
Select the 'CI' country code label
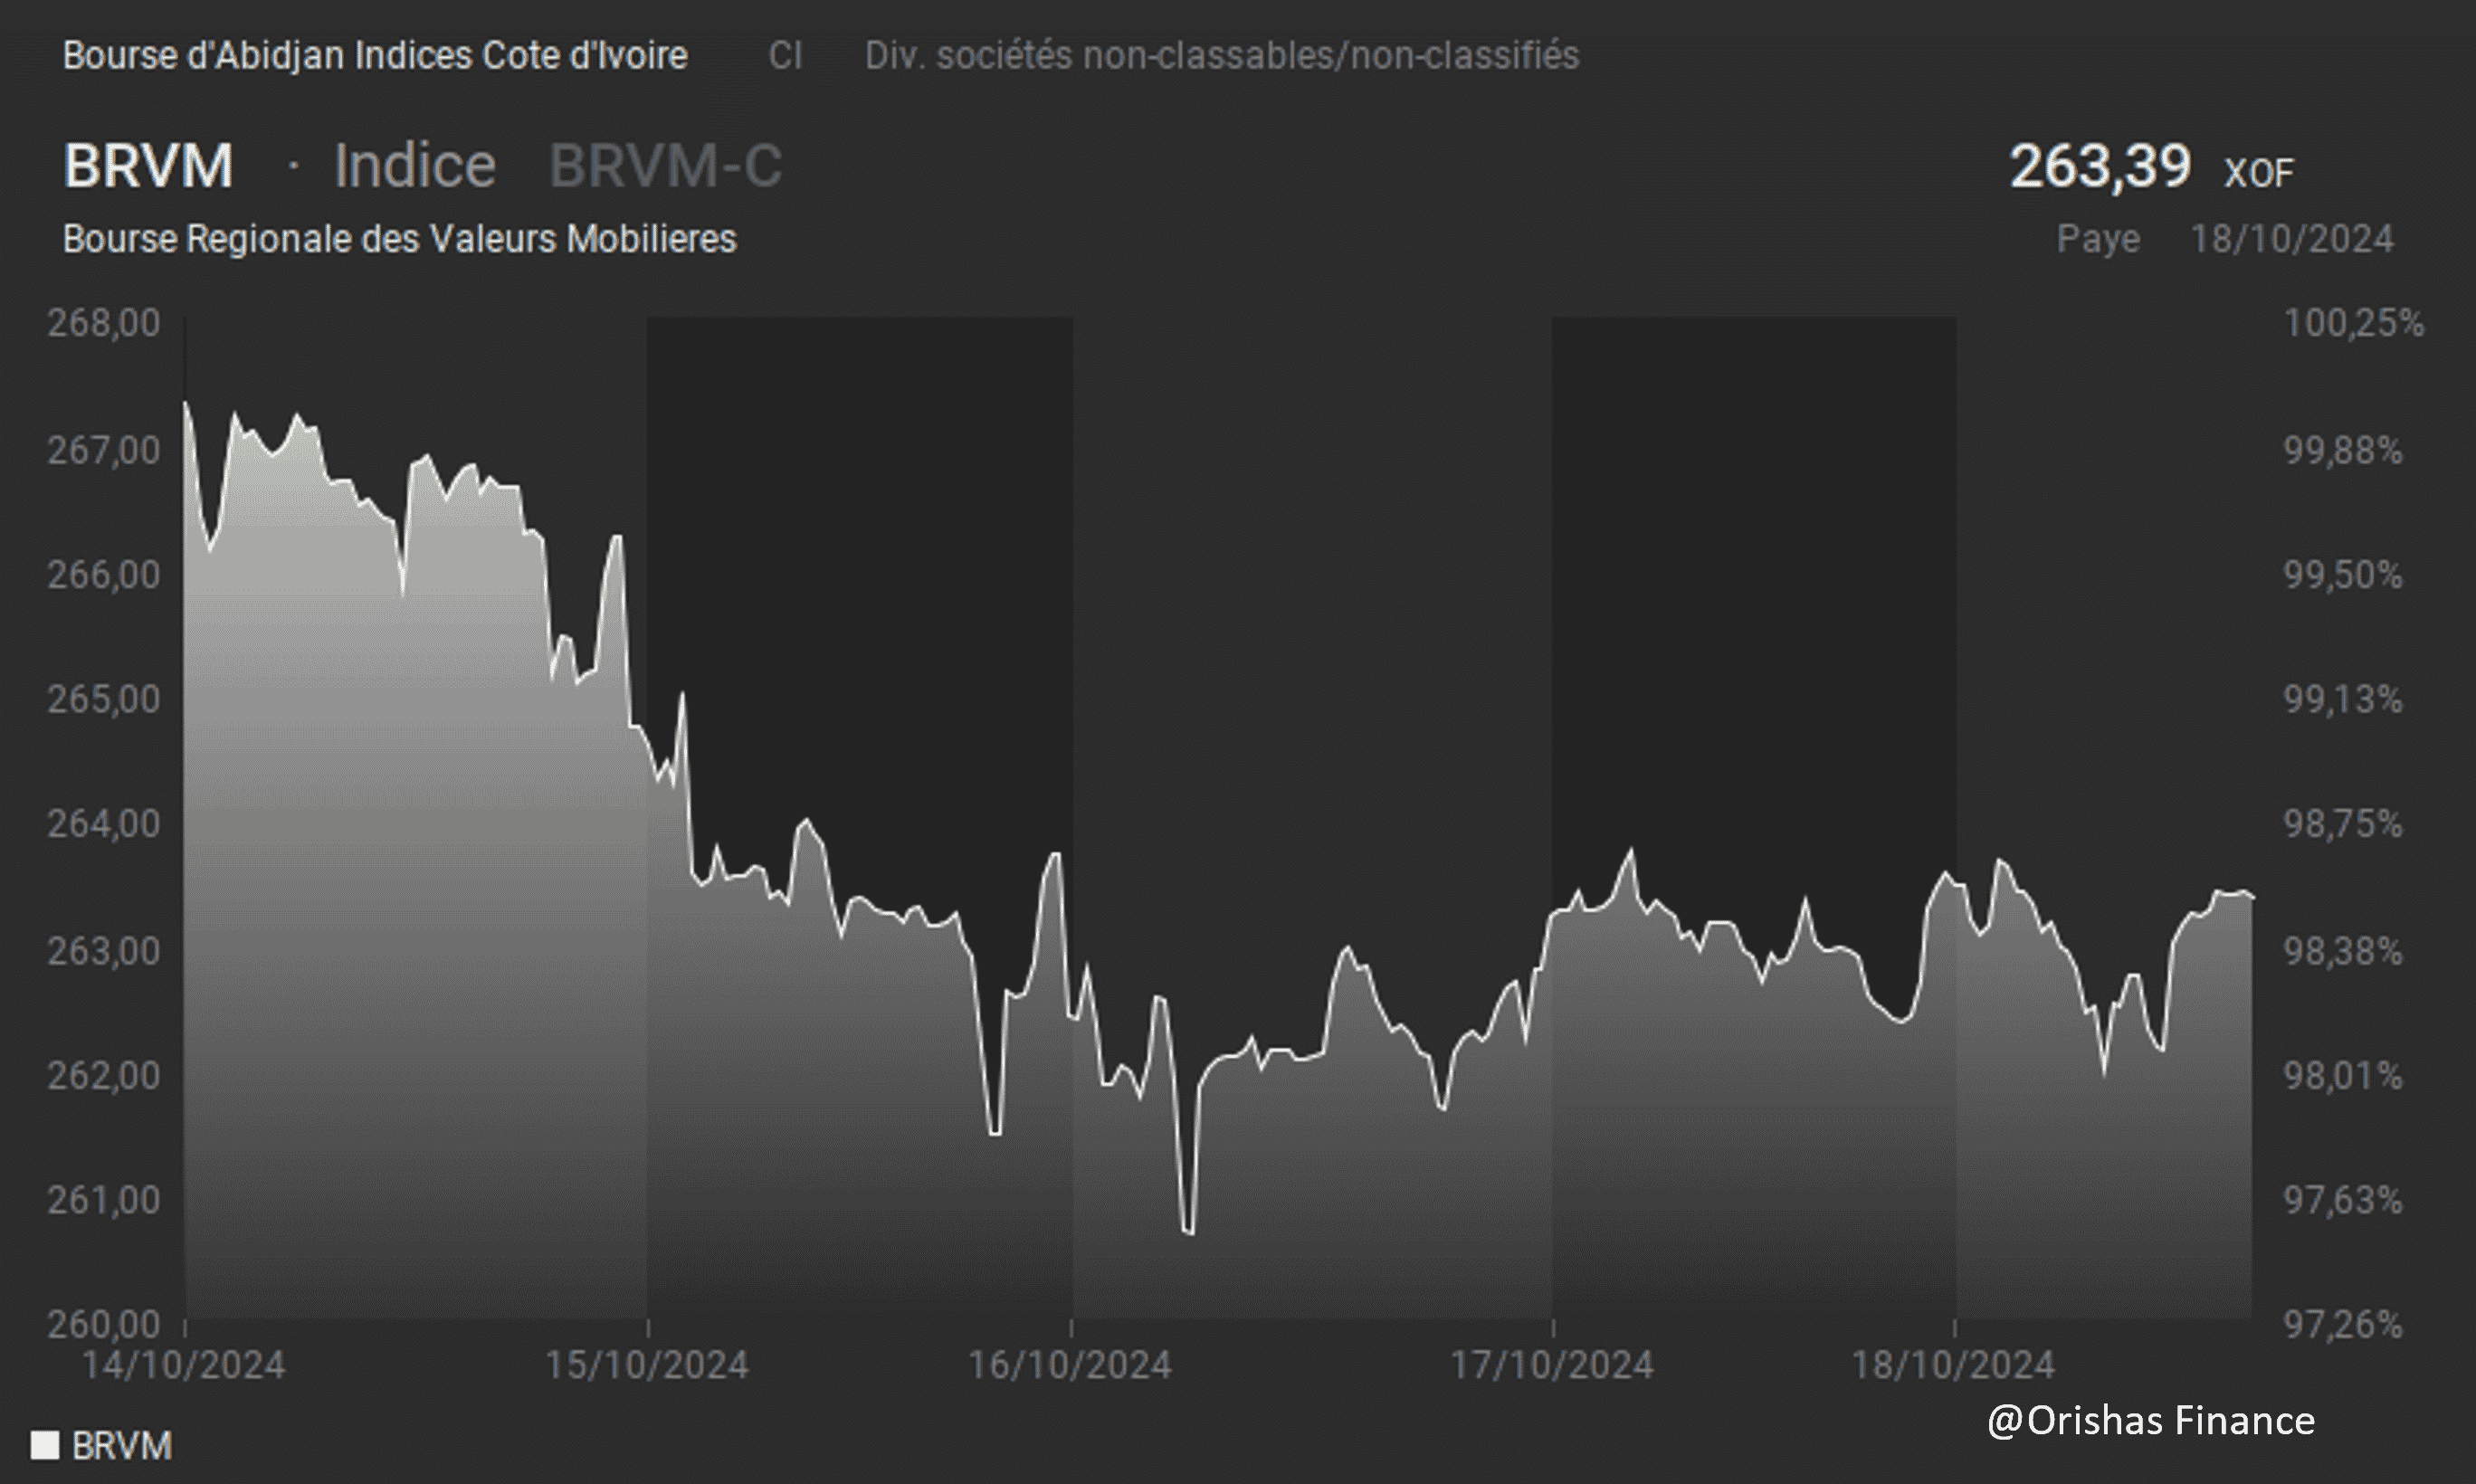(x=785, y=55)
